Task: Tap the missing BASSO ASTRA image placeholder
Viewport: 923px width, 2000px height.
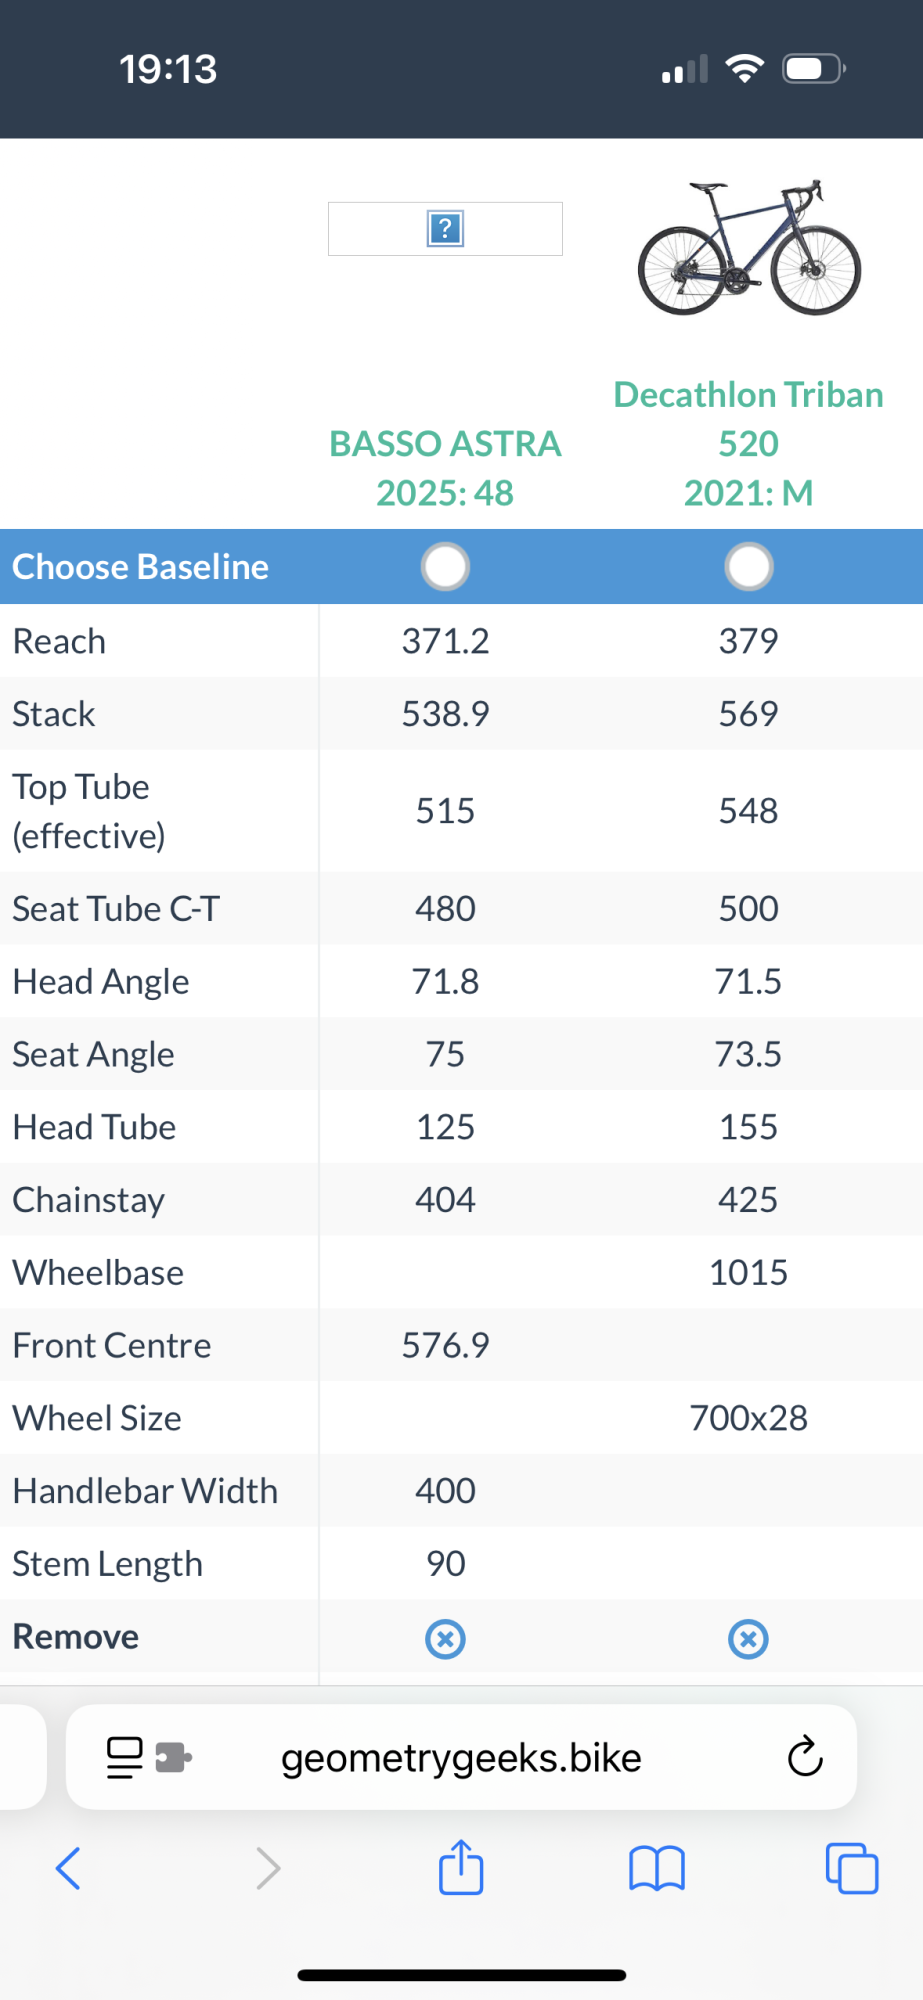Action: [445, 229]
